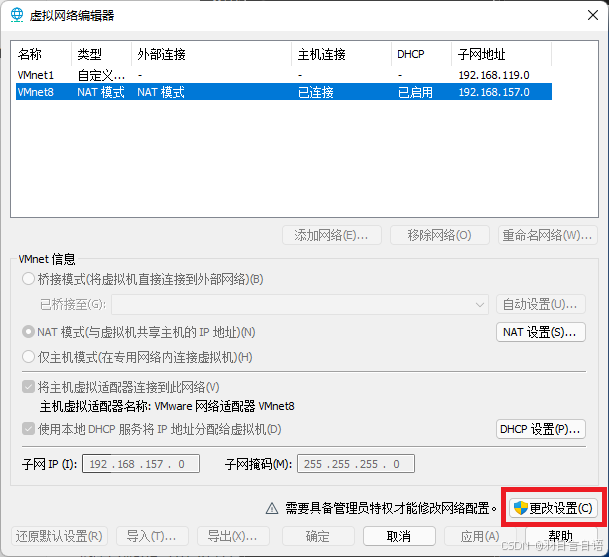Click subnet address 192.168.157.0
The image size is (609, 557).
click(x=494, y=92)
